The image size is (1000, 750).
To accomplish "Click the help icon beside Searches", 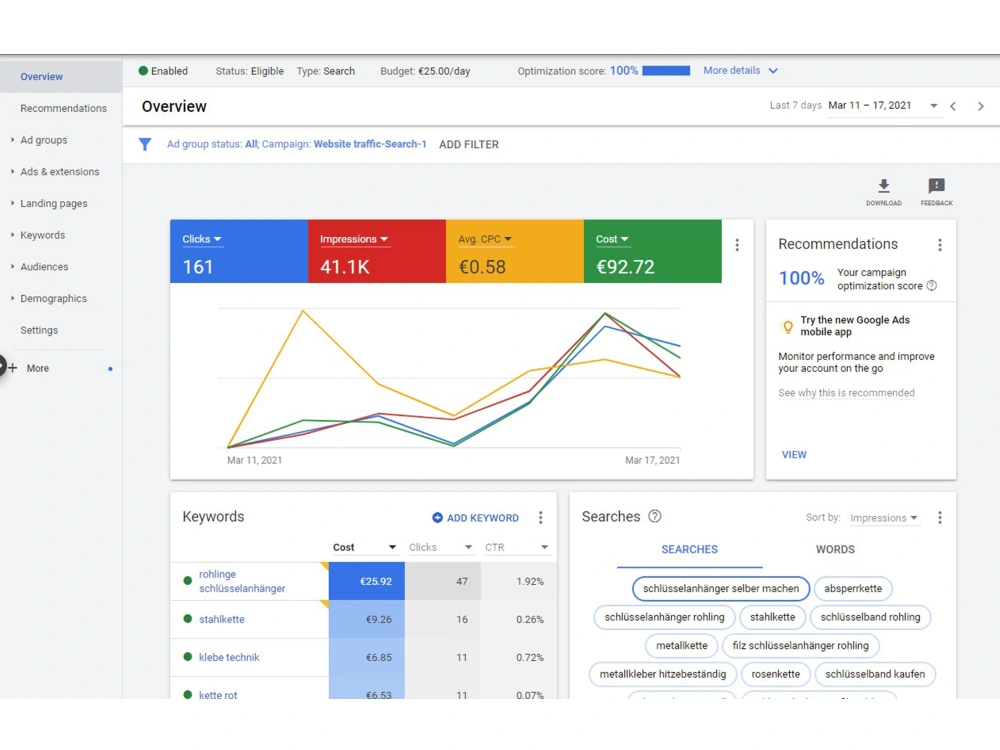I will (655, 516).
